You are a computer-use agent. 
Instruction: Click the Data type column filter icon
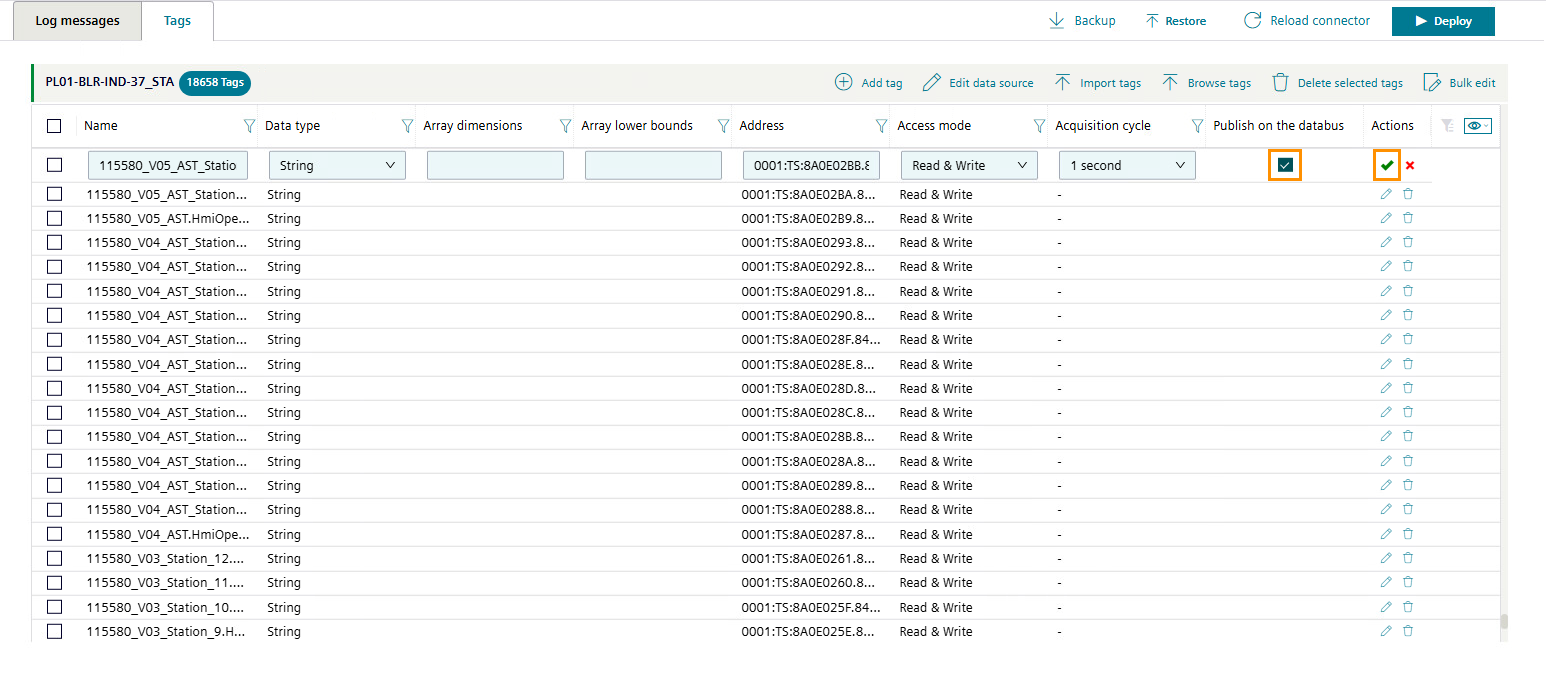click(x=407, y=126)
